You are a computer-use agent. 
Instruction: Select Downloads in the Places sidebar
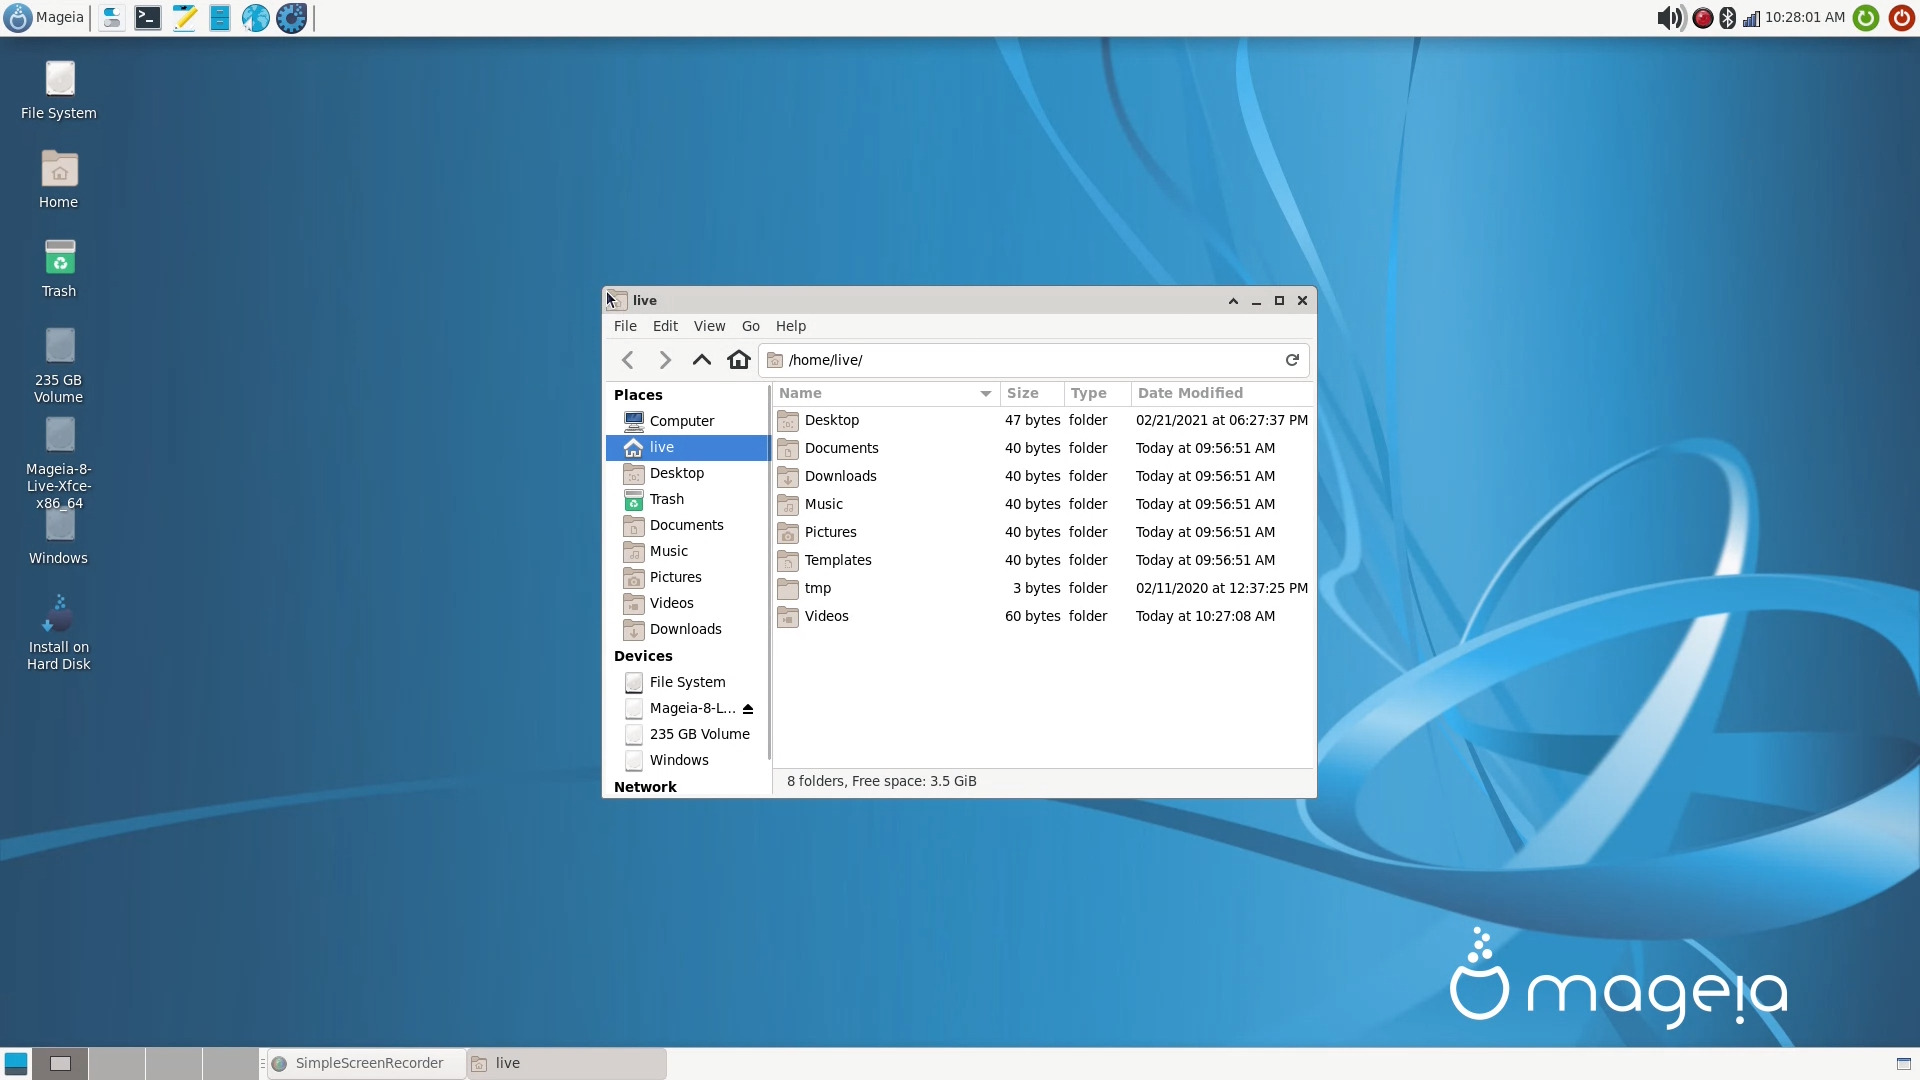(x=684, y=629)
